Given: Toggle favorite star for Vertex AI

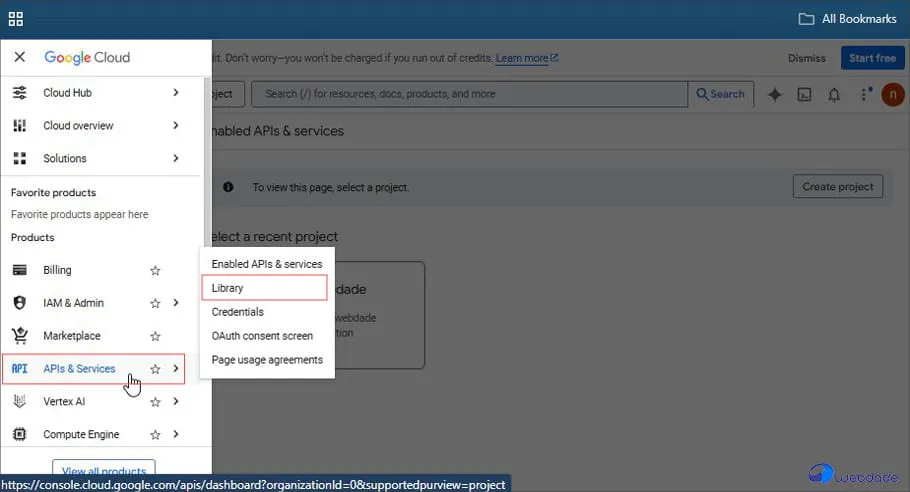Looking at the screenshot, I should 155,402.
